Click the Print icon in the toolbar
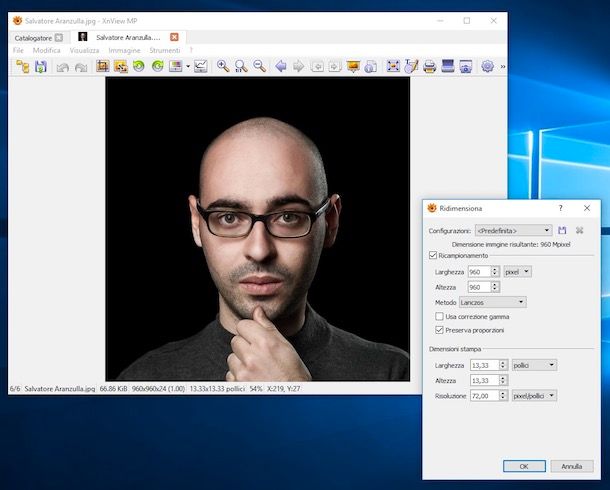The width and height of the screenshot is (610, 490). click(x=429, y=66)
